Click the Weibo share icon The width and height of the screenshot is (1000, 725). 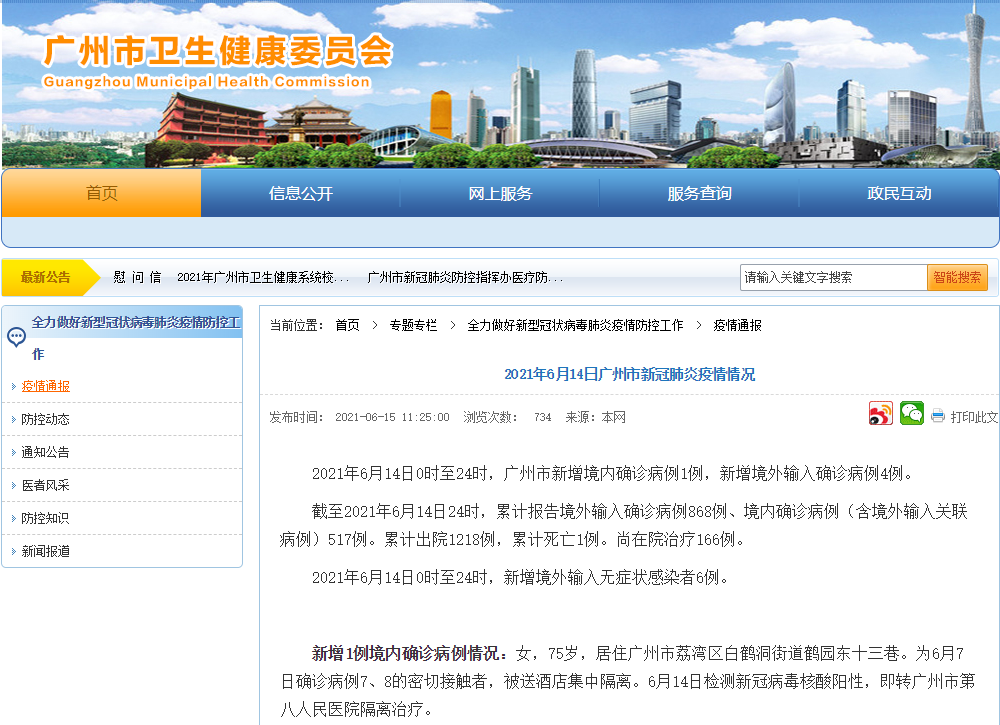[880, 414]
